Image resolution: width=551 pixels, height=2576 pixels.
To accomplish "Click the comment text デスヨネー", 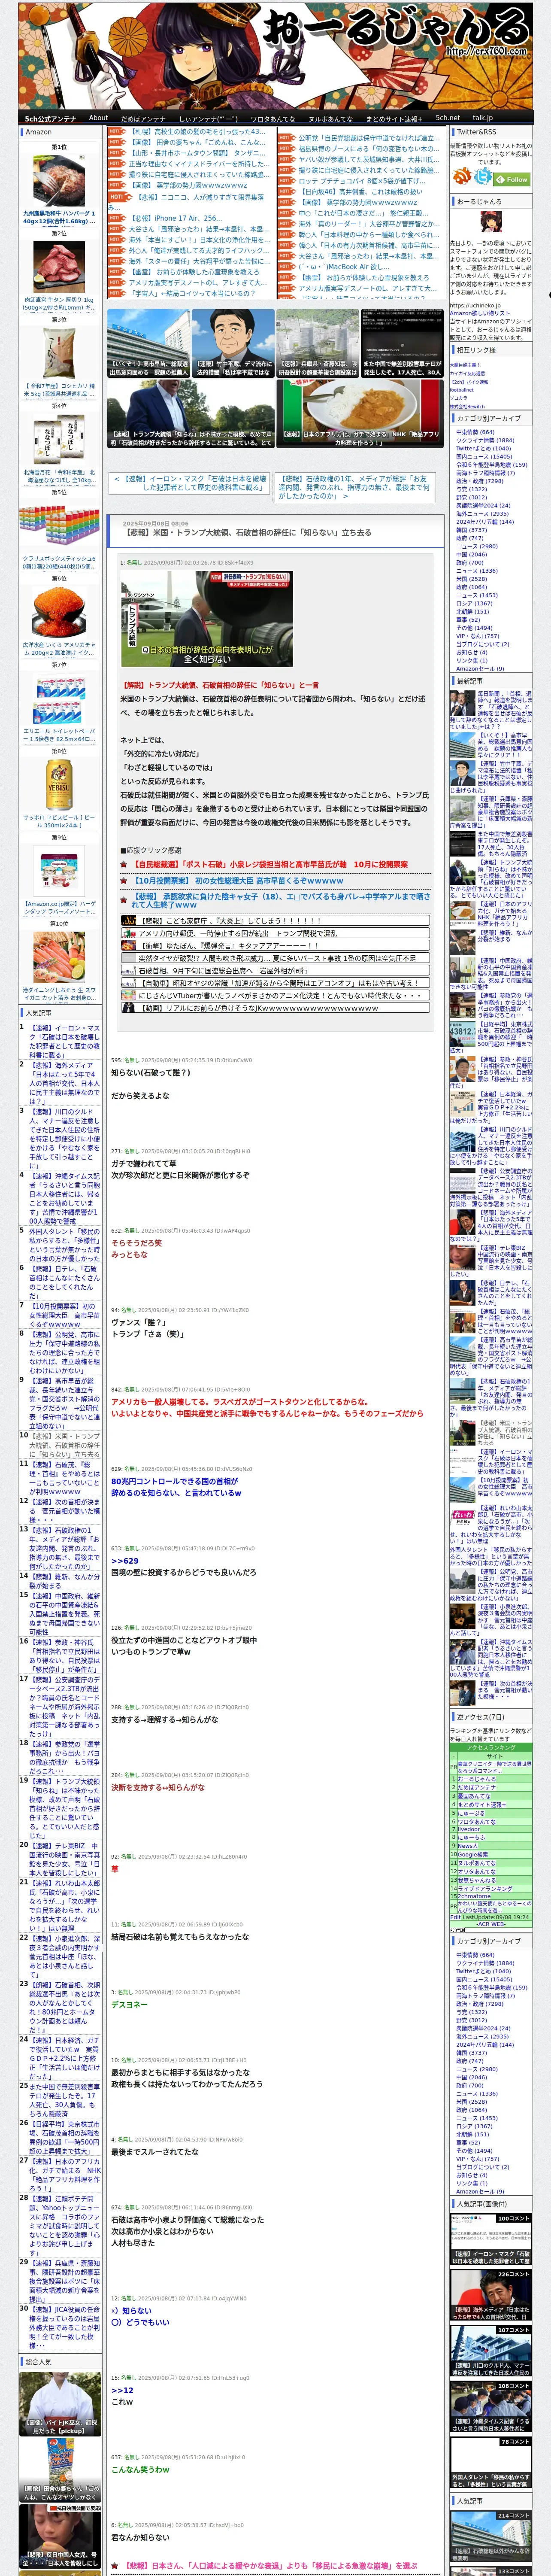I will tap(129, 2004).
